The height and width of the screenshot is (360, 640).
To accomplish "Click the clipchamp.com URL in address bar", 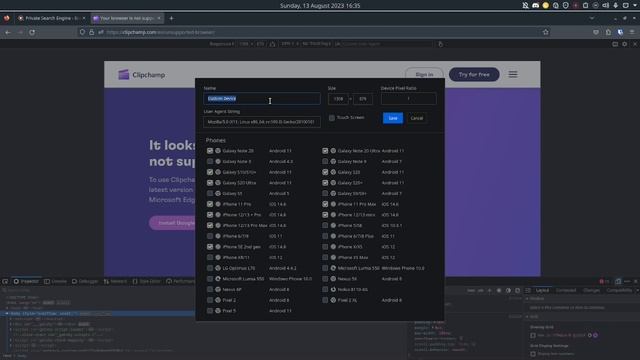I will point(160,32).
